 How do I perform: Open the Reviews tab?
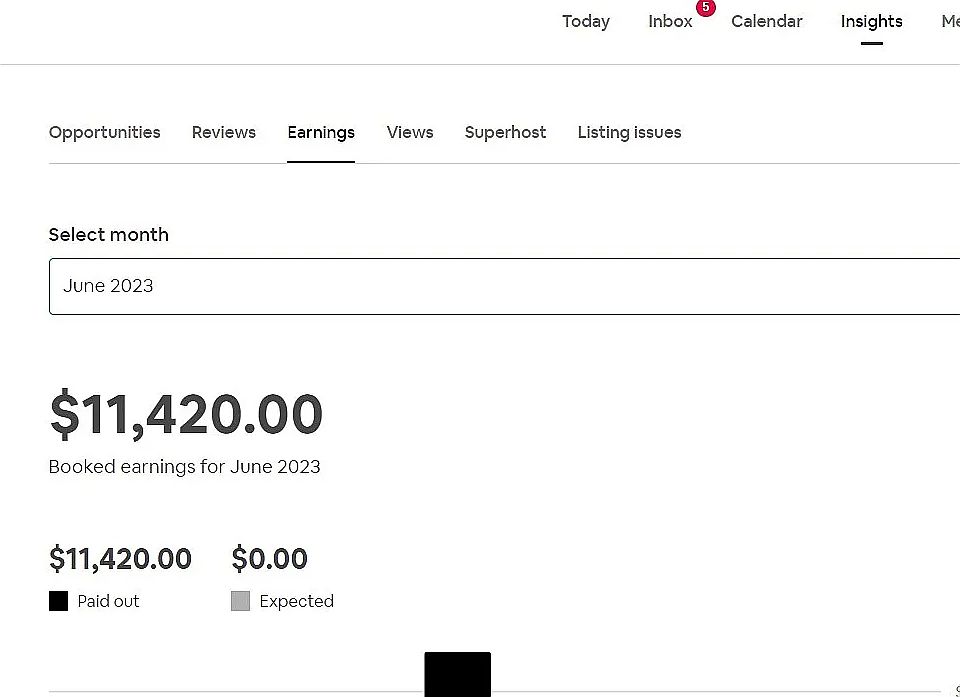(223, 132)
